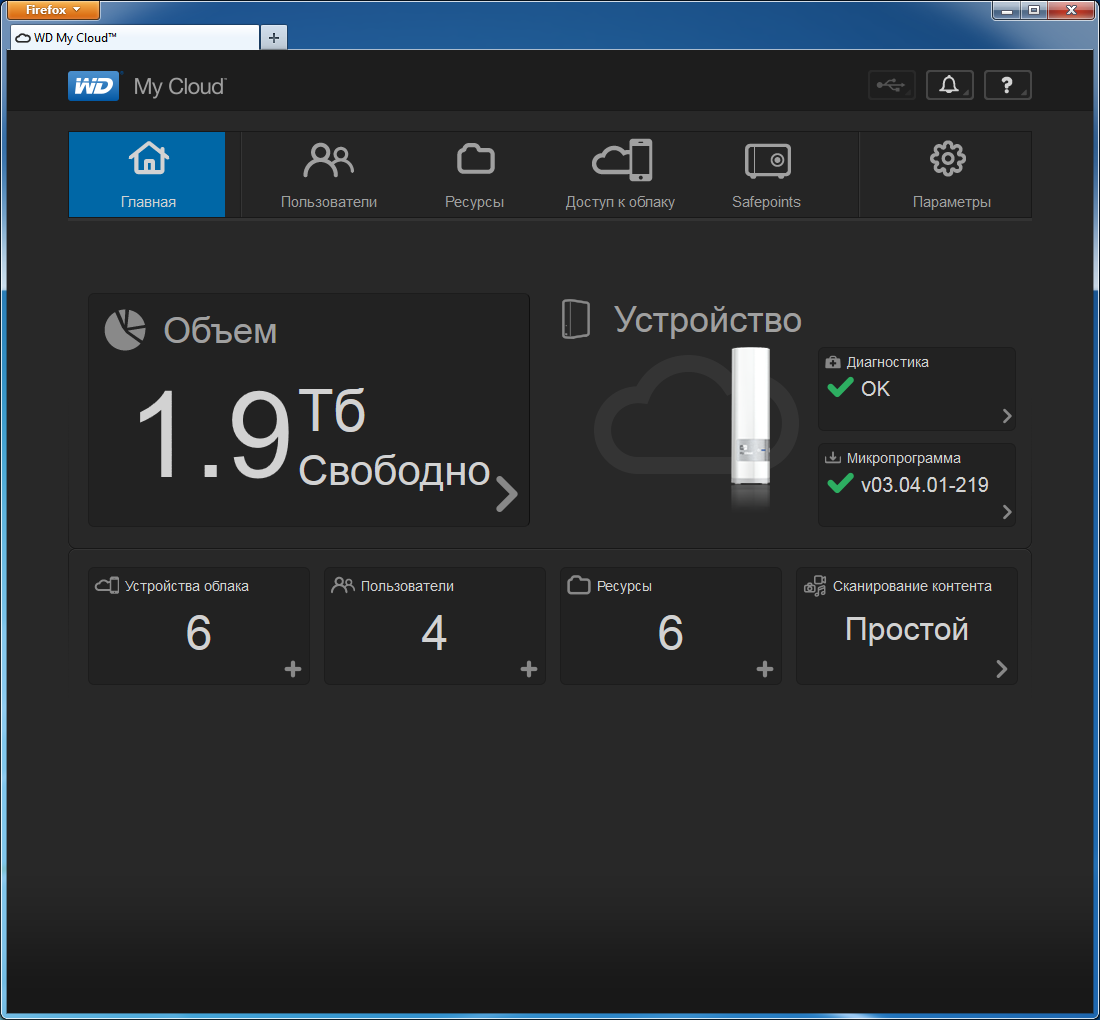The image size is (1100, 1020).
Task: Click the WD logo
Action: click(94, 86)
